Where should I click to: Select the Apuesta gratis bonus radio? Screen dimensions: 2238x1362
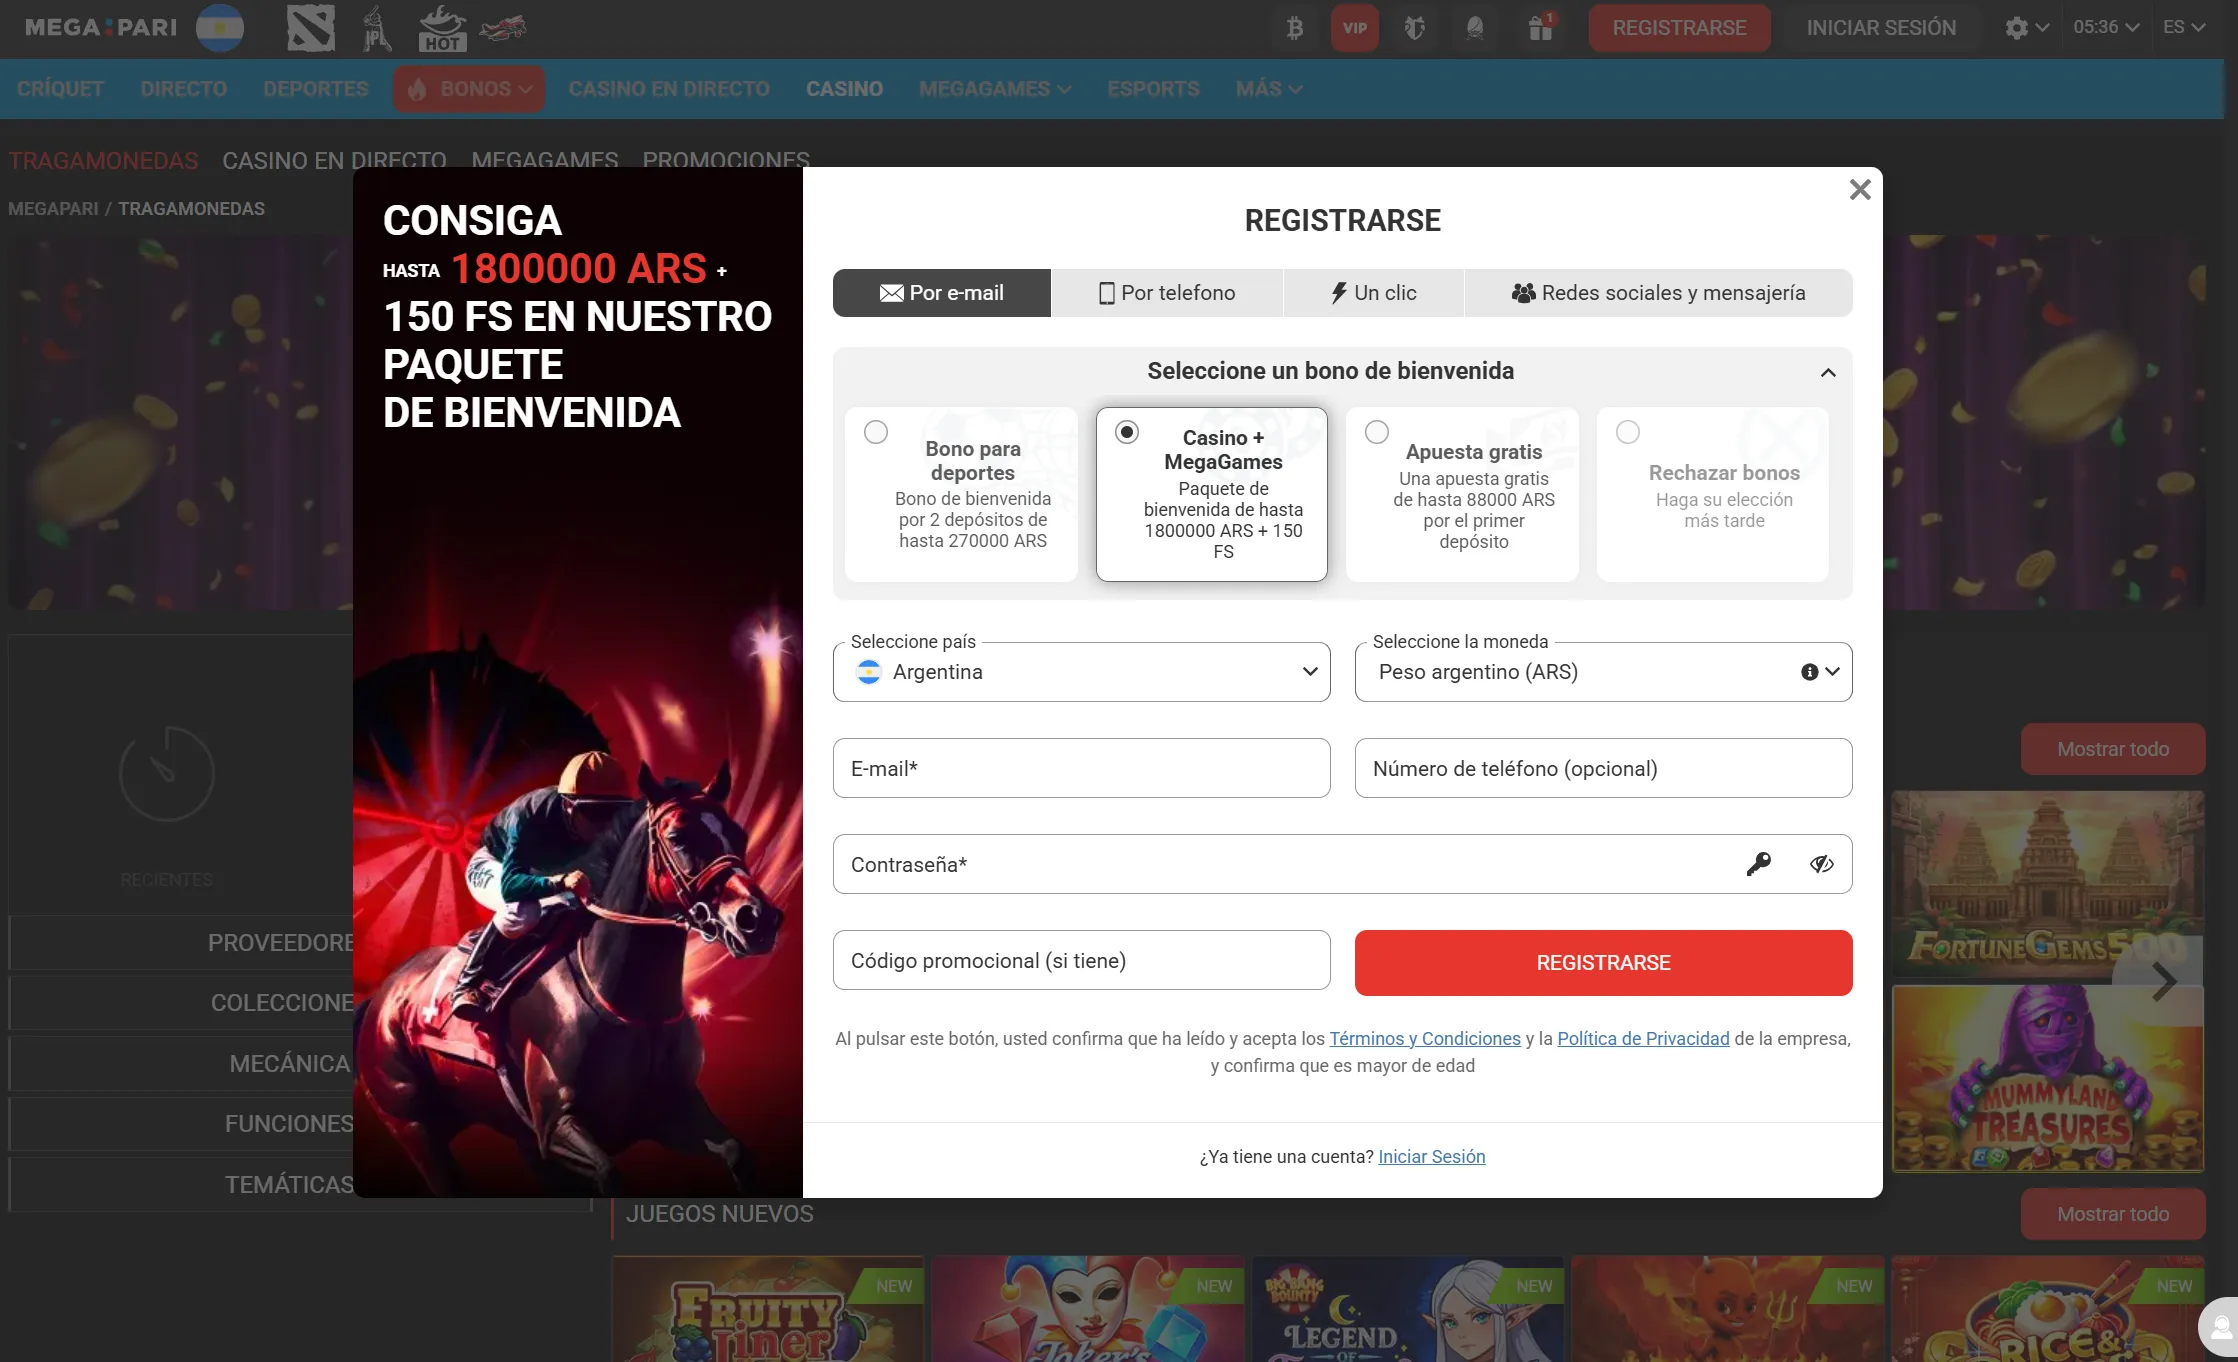(x=1376, y=432)
